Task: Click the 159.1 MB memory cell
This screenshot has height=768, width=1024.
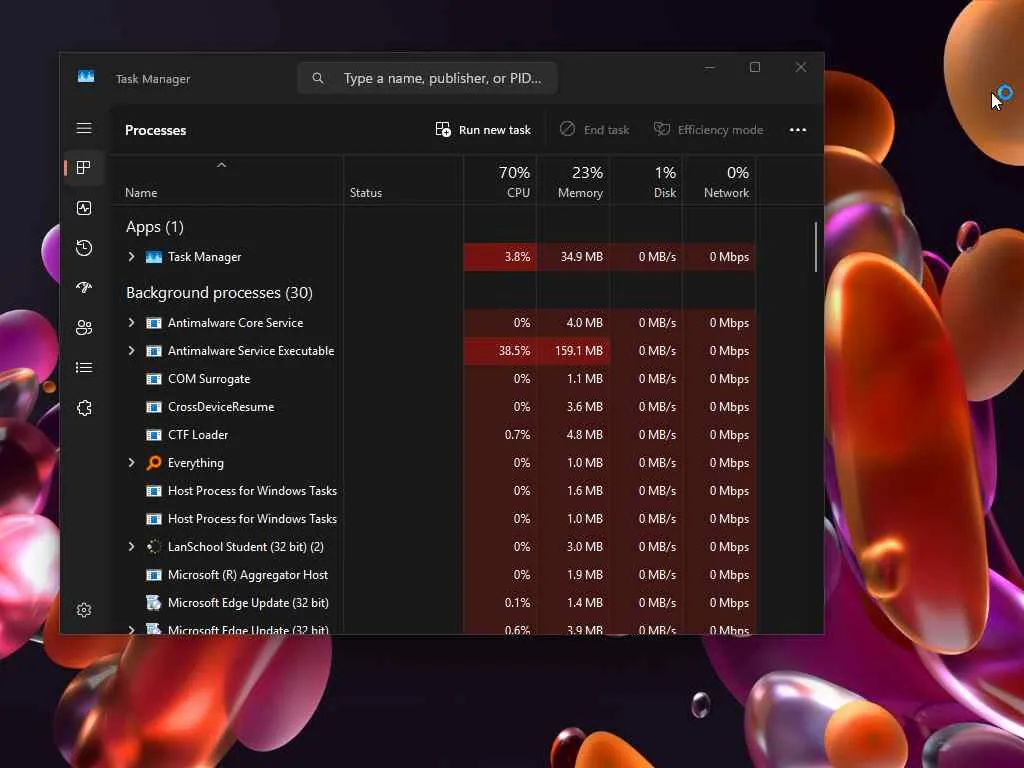Action: point(574,351)
